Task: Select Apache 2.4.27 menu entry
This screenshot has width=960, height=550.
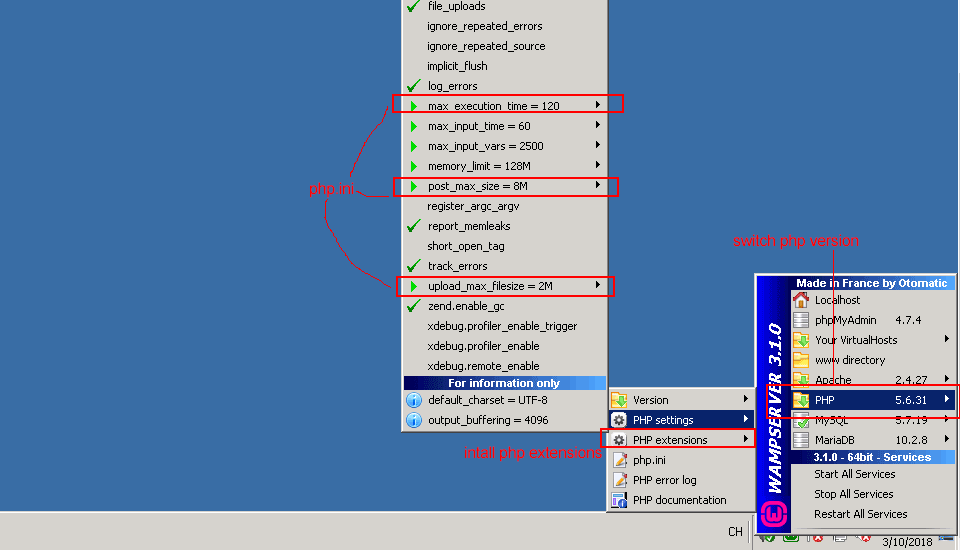Action: coord(872,380)
